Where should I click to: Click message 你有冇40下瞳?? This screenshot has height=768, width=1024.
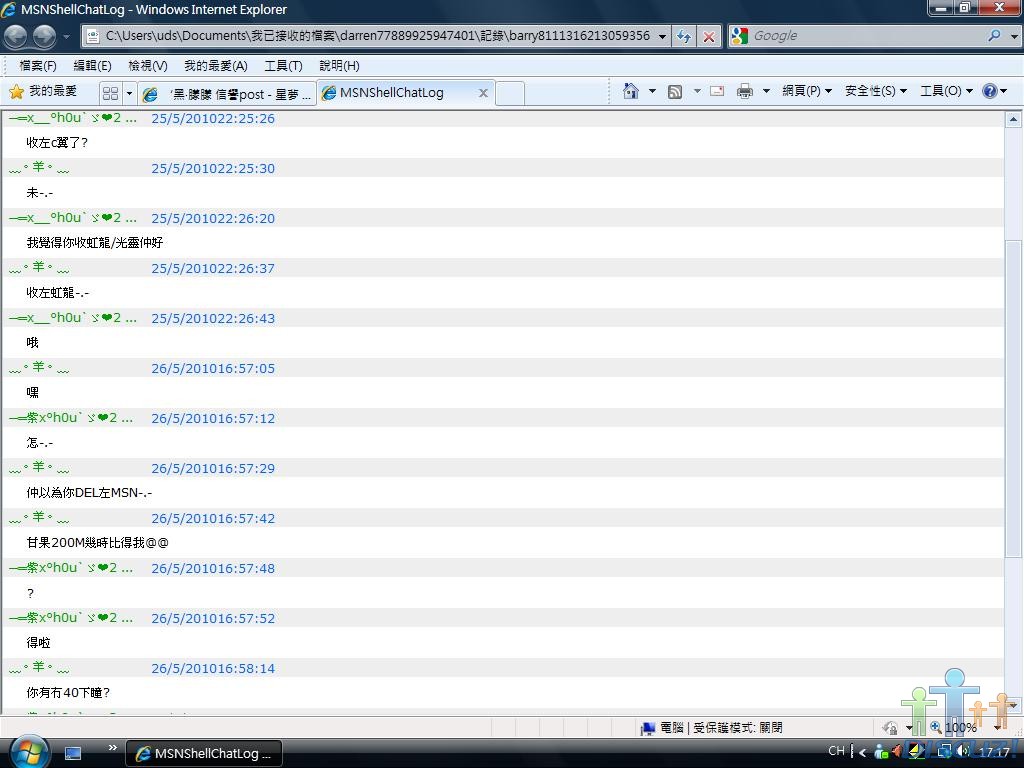[x=68, y=692]
